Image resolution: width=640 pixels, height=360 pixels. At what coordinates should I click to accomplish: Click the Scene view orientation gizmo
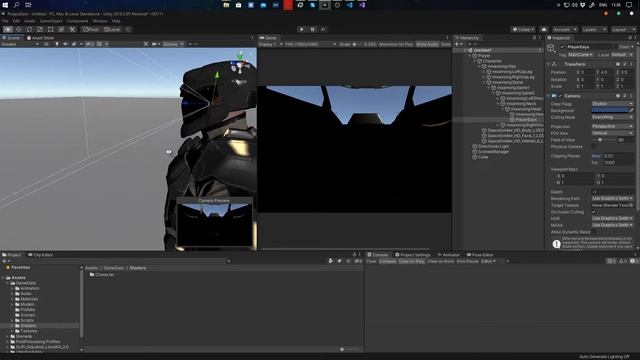(240, 65)
